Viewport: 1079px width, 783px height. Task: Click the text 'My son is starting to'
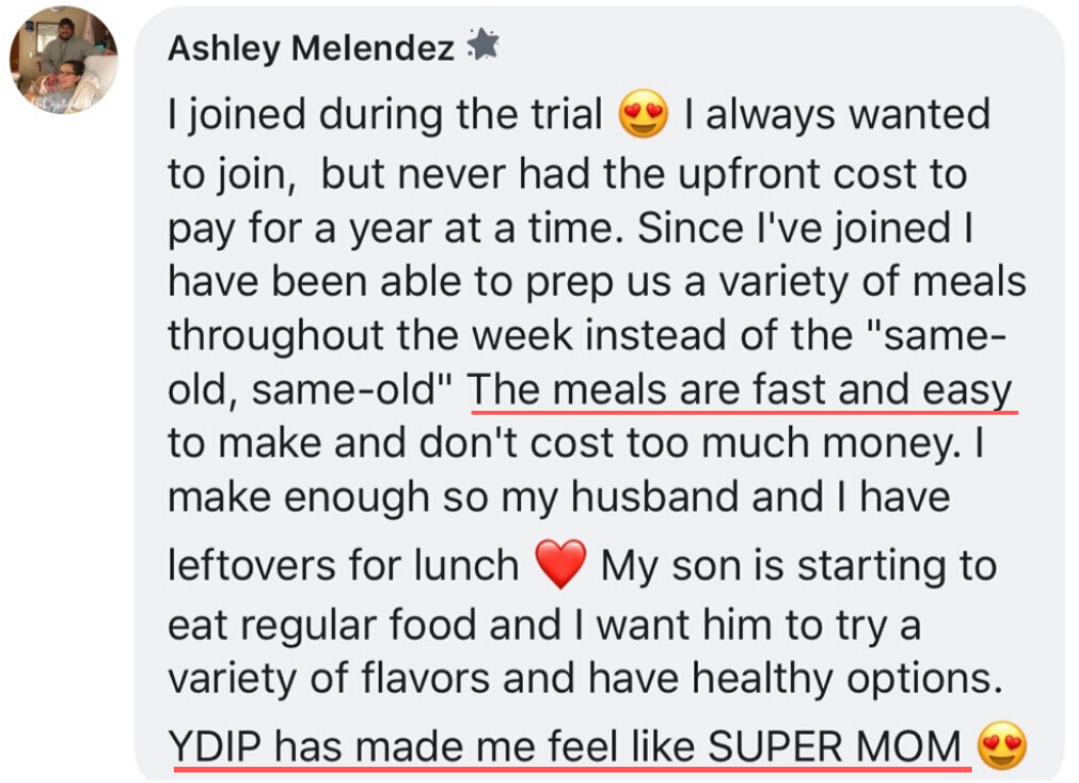click(x=797, y=566)
